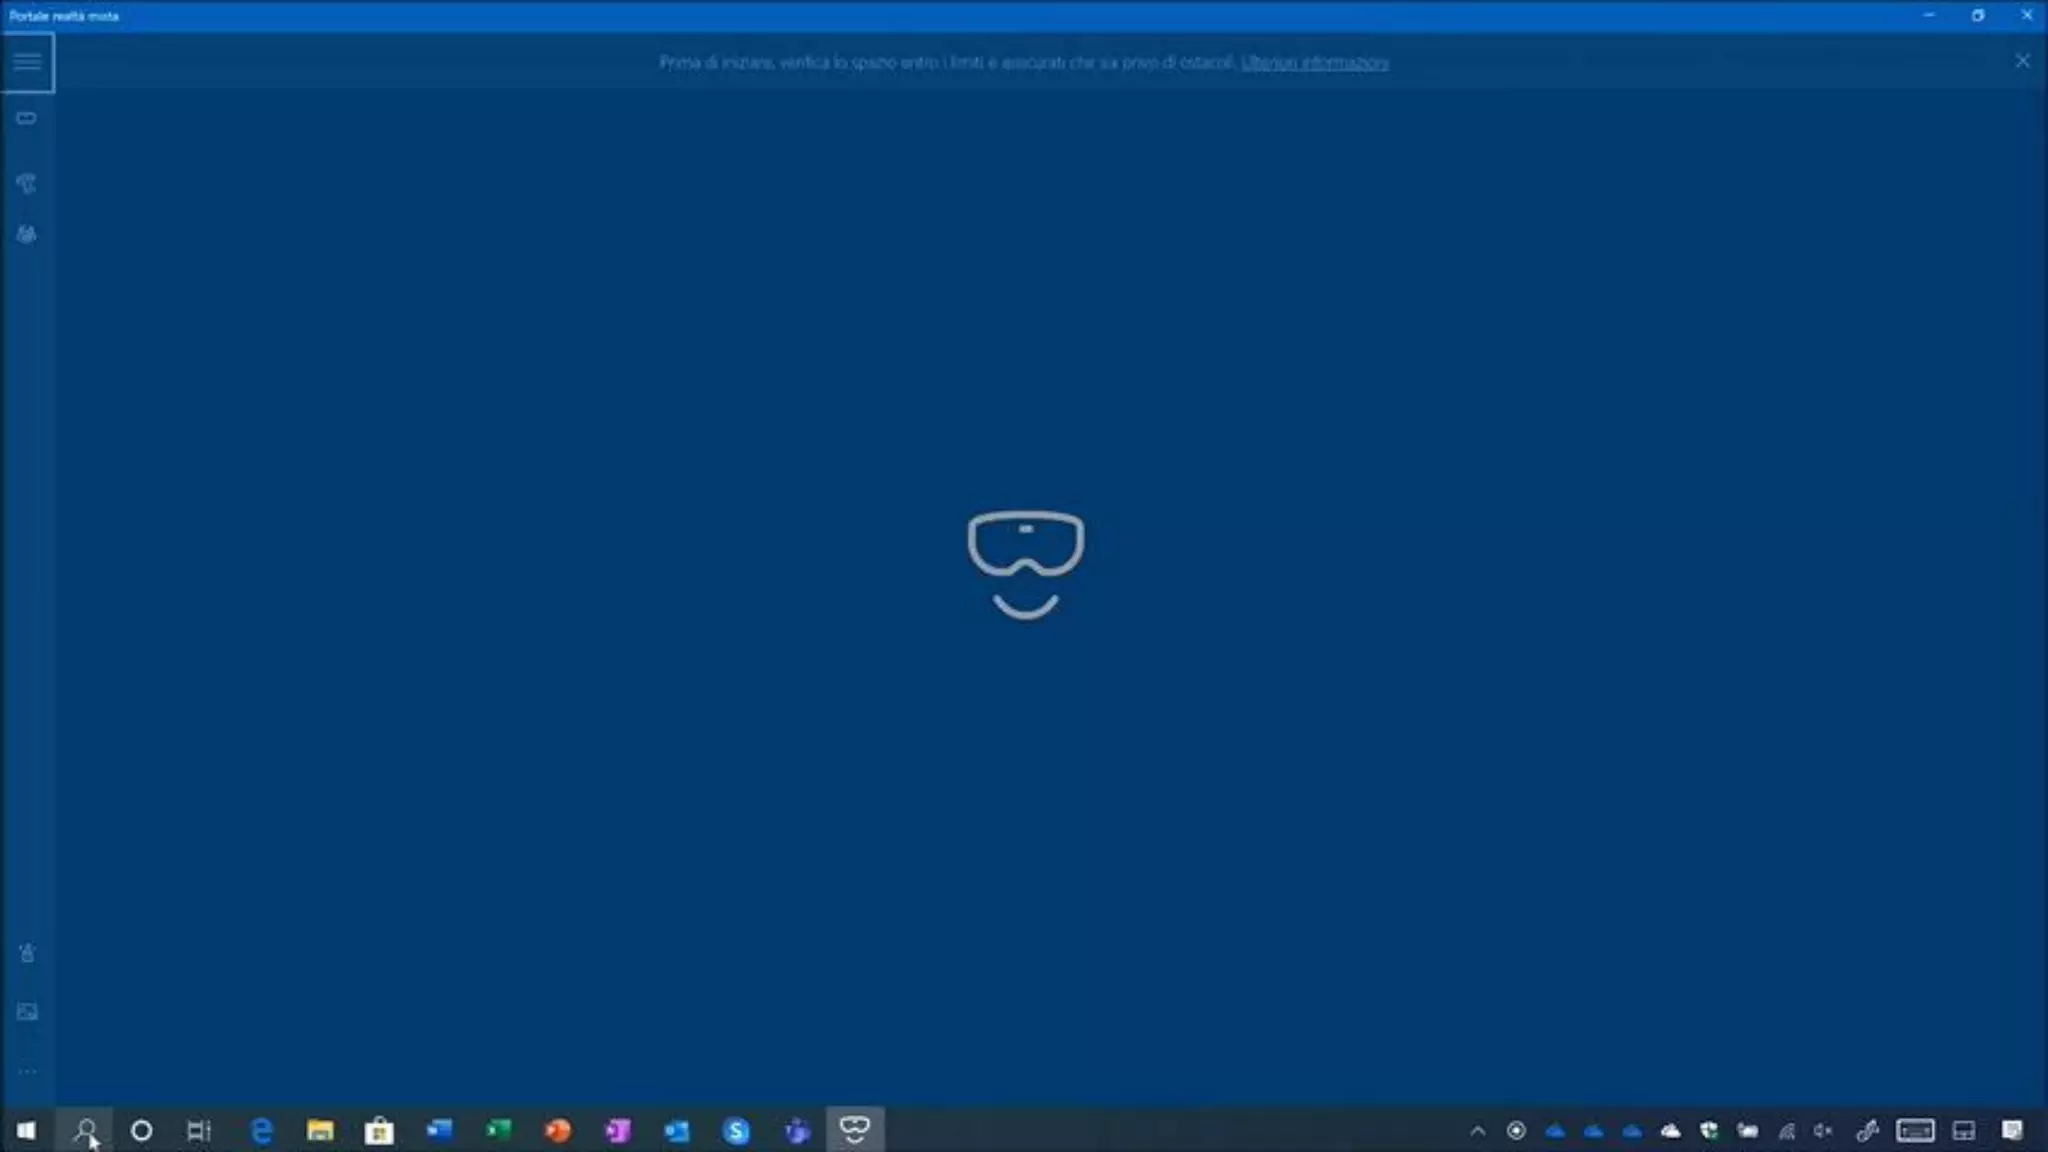Click the headset icon in sidebar

click(27, 118)
